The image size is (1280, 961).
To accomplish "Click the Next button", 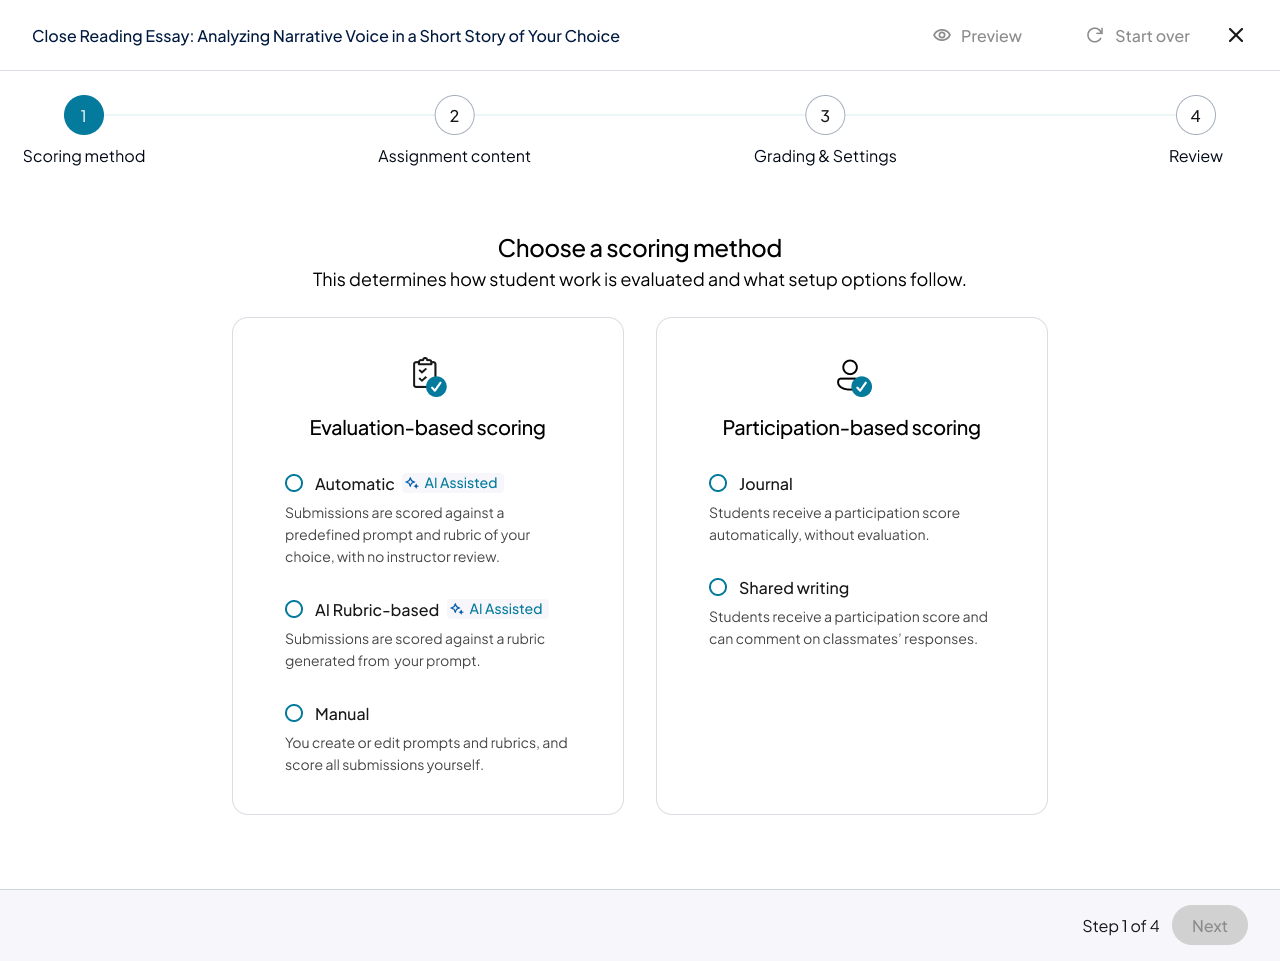I will click(x=1210, y=925).
